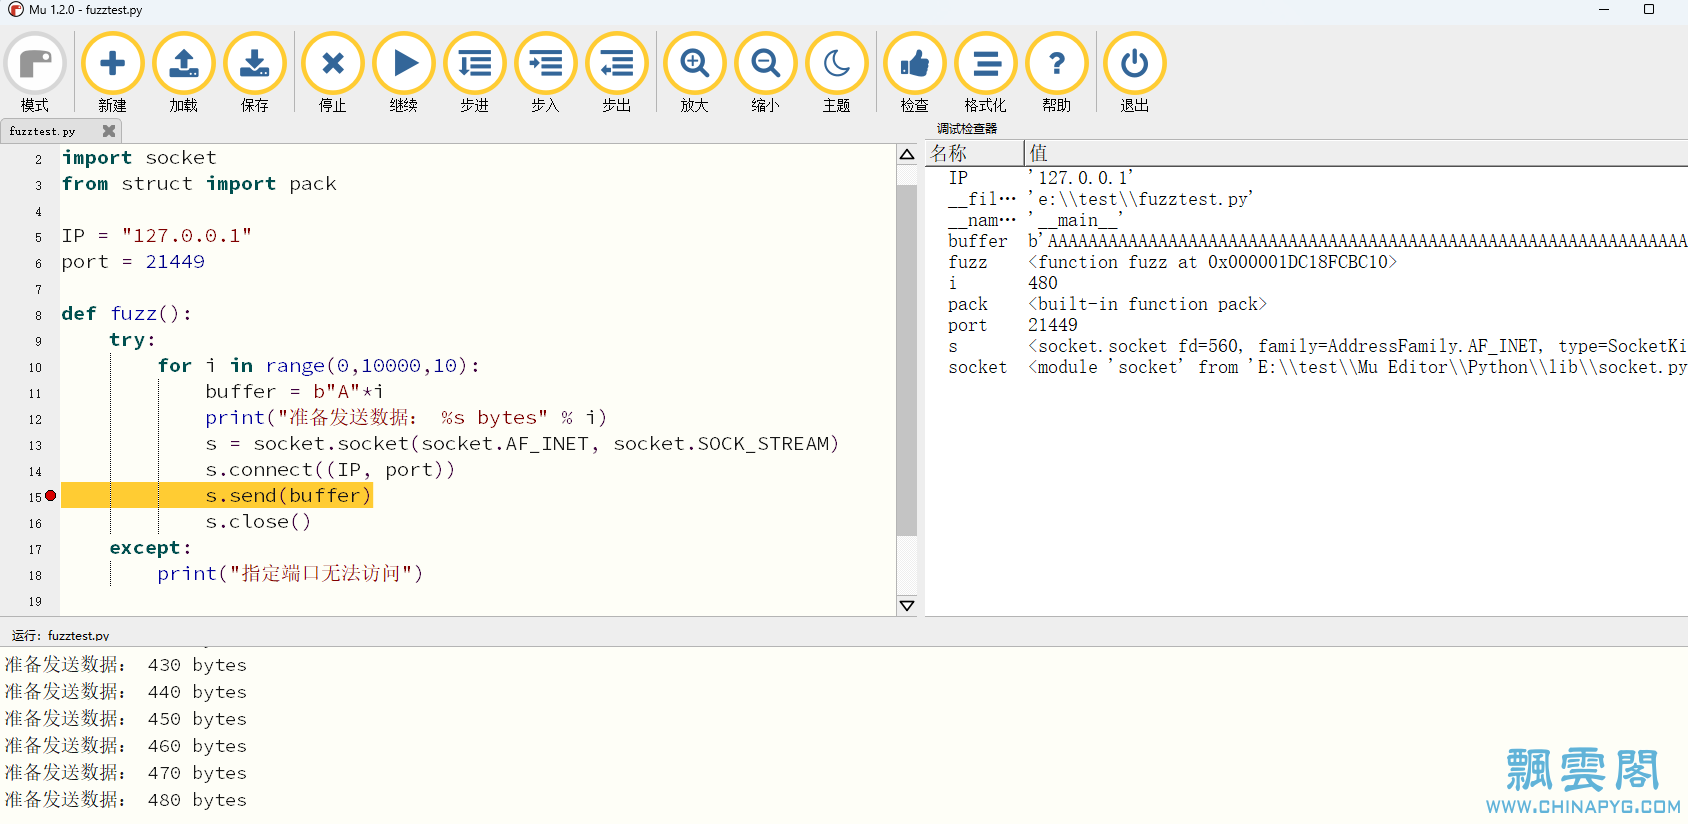Screen dimensions: 1688x824
Task: Step out using 步出
Action: [616, 72]
